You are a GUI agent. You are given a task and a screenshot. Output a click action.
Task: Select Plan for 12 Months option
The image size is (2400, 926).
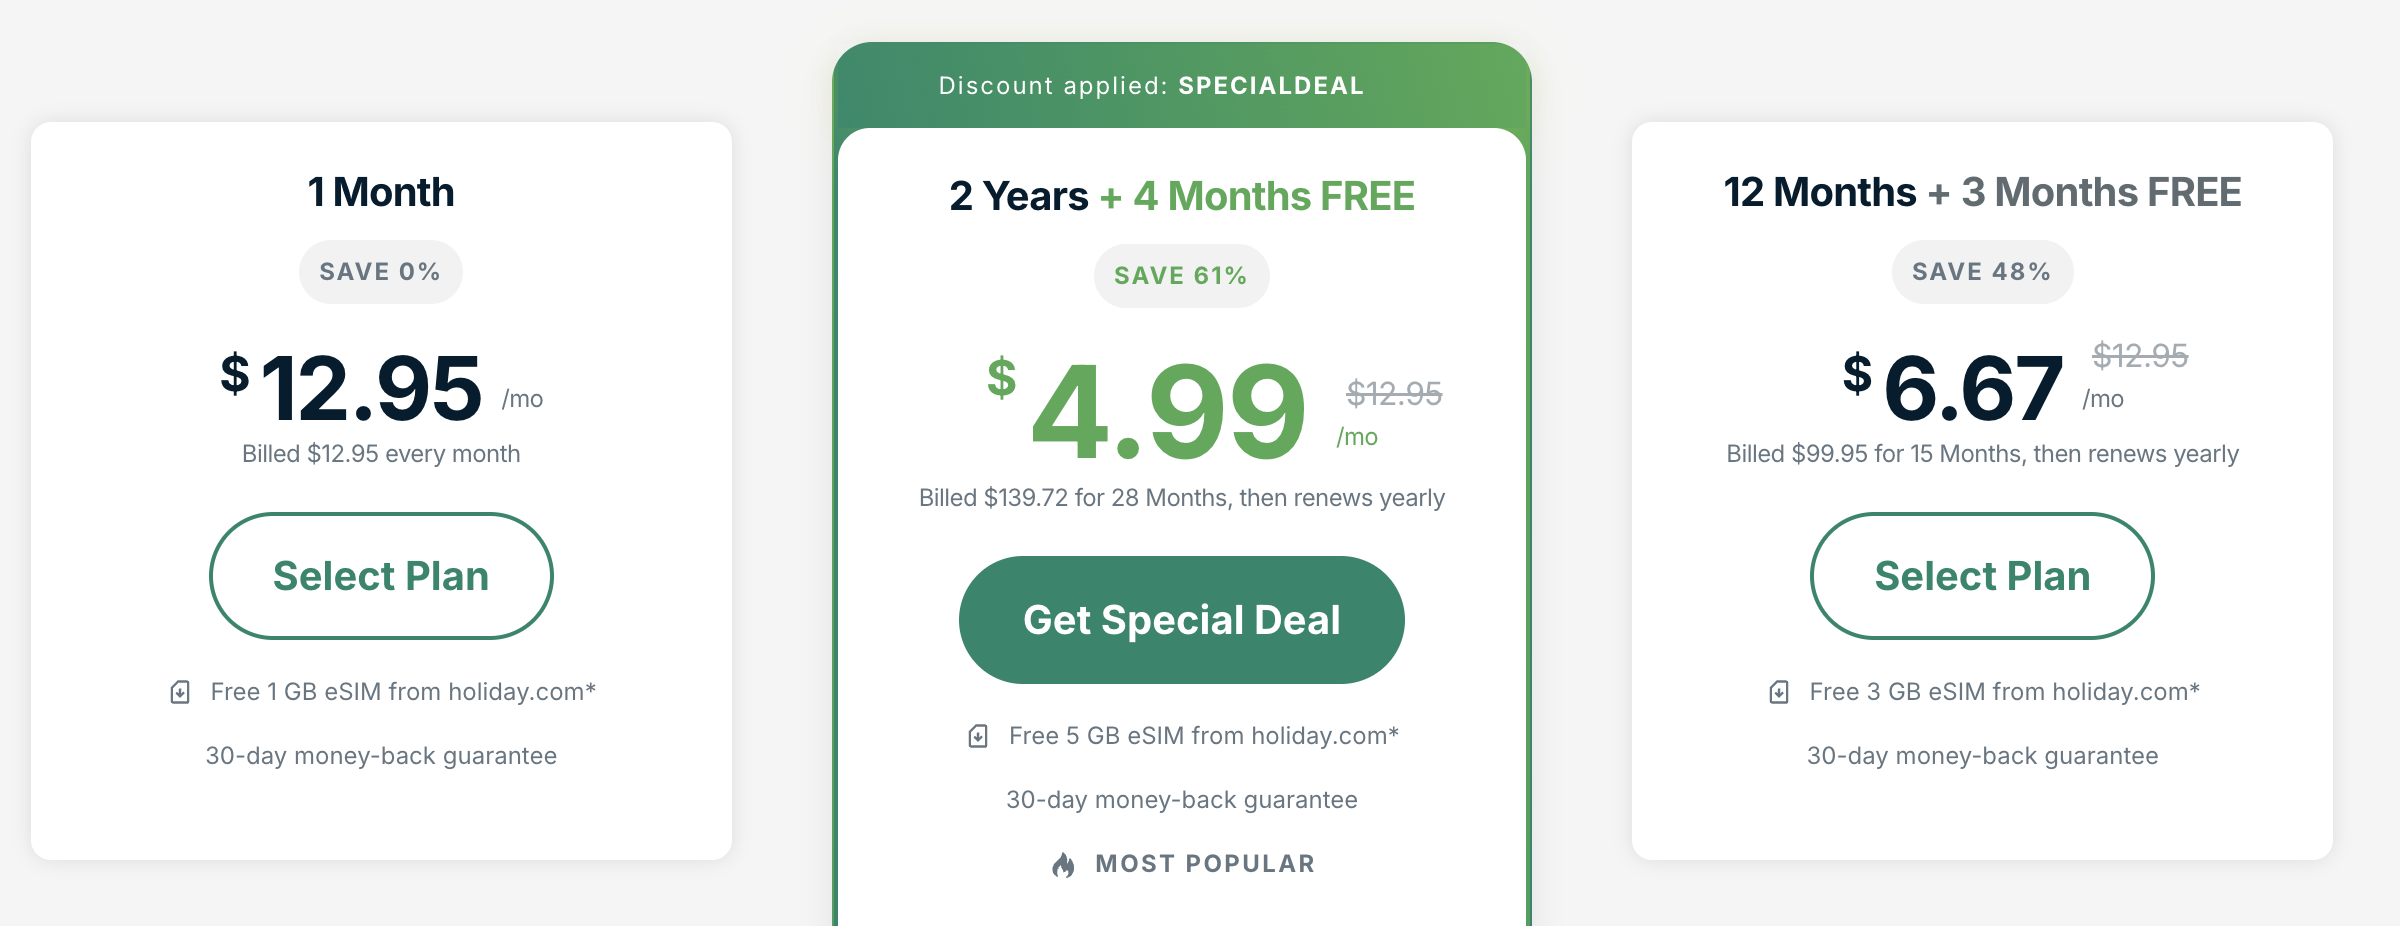click(1982, 576)
